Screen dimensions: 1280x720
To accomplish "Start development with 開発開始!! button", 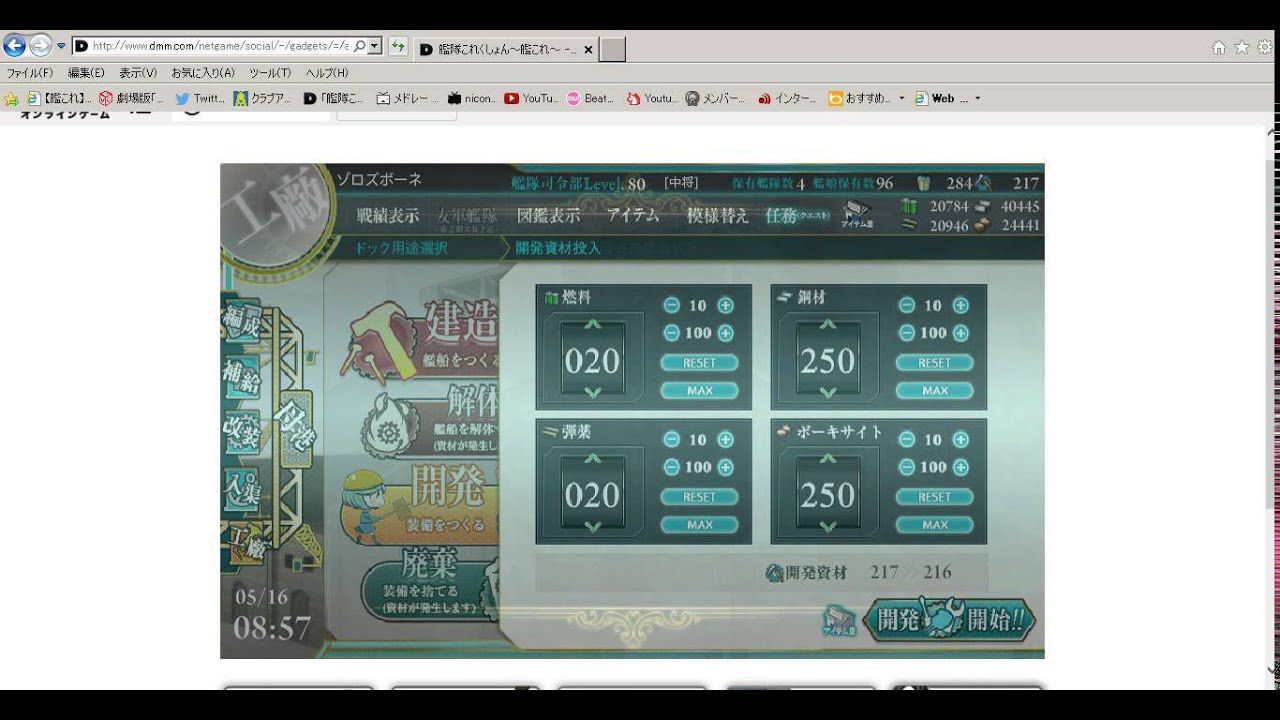I will [948, 619].
